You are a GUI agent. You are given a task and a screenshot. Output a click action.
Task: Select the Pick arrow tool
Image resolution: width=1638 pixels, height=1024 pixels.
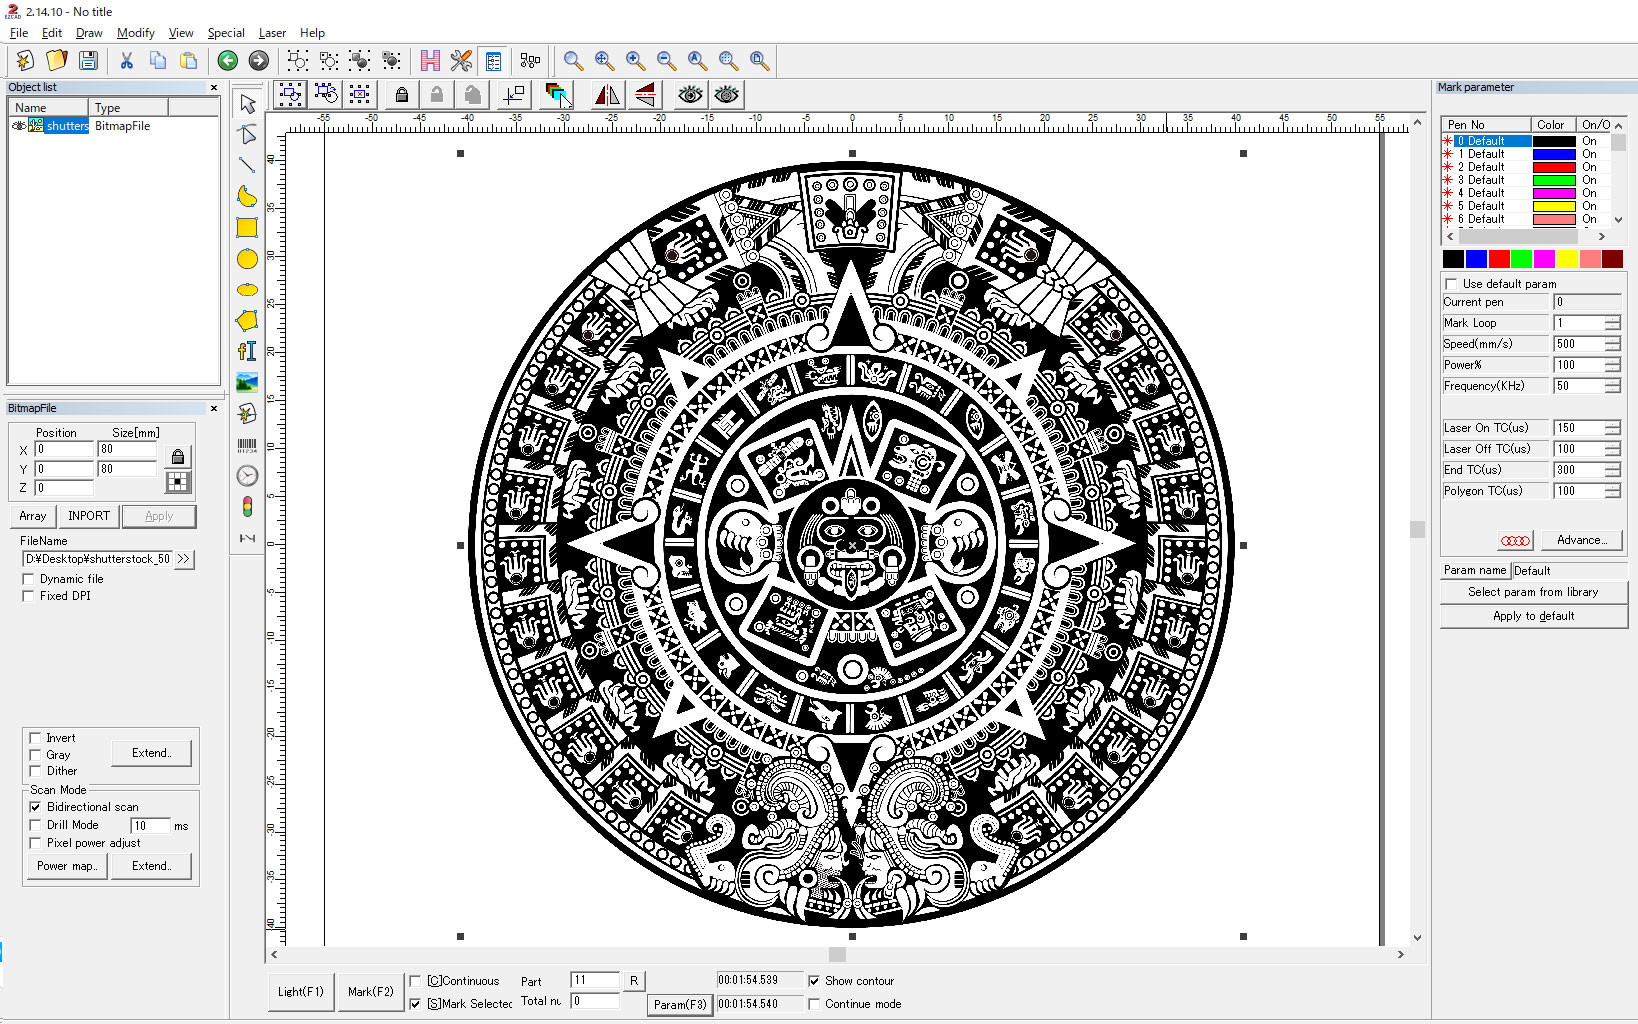(x=247, y=104)
